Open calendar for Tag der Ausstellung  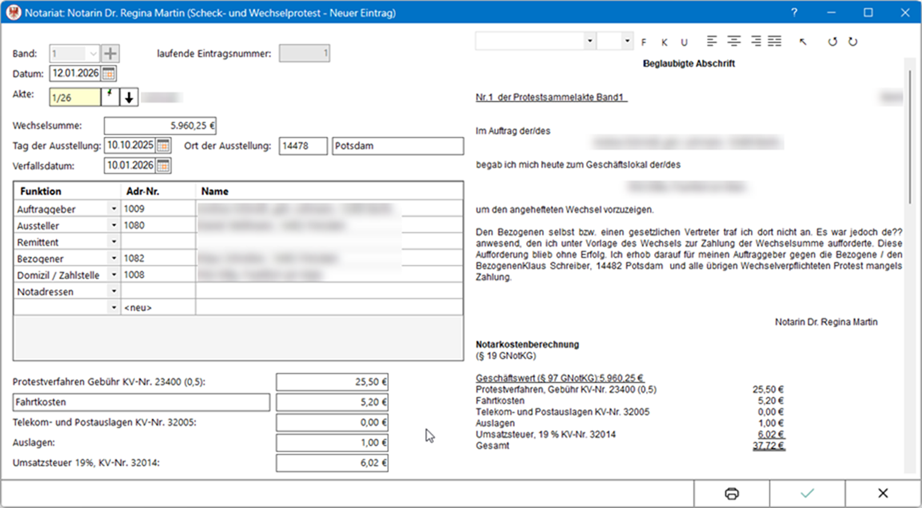click(163, 145)
